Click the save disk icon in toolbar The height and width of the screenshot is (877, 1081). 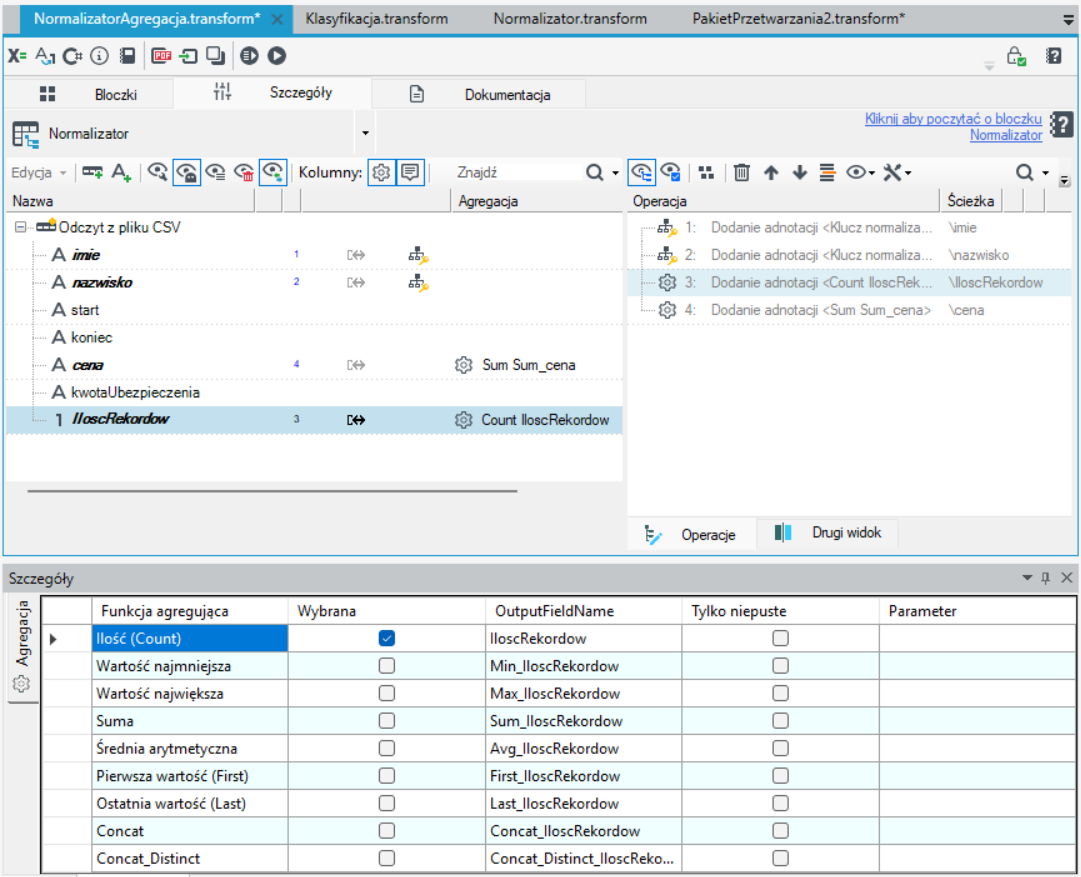(x=128, y=56)
